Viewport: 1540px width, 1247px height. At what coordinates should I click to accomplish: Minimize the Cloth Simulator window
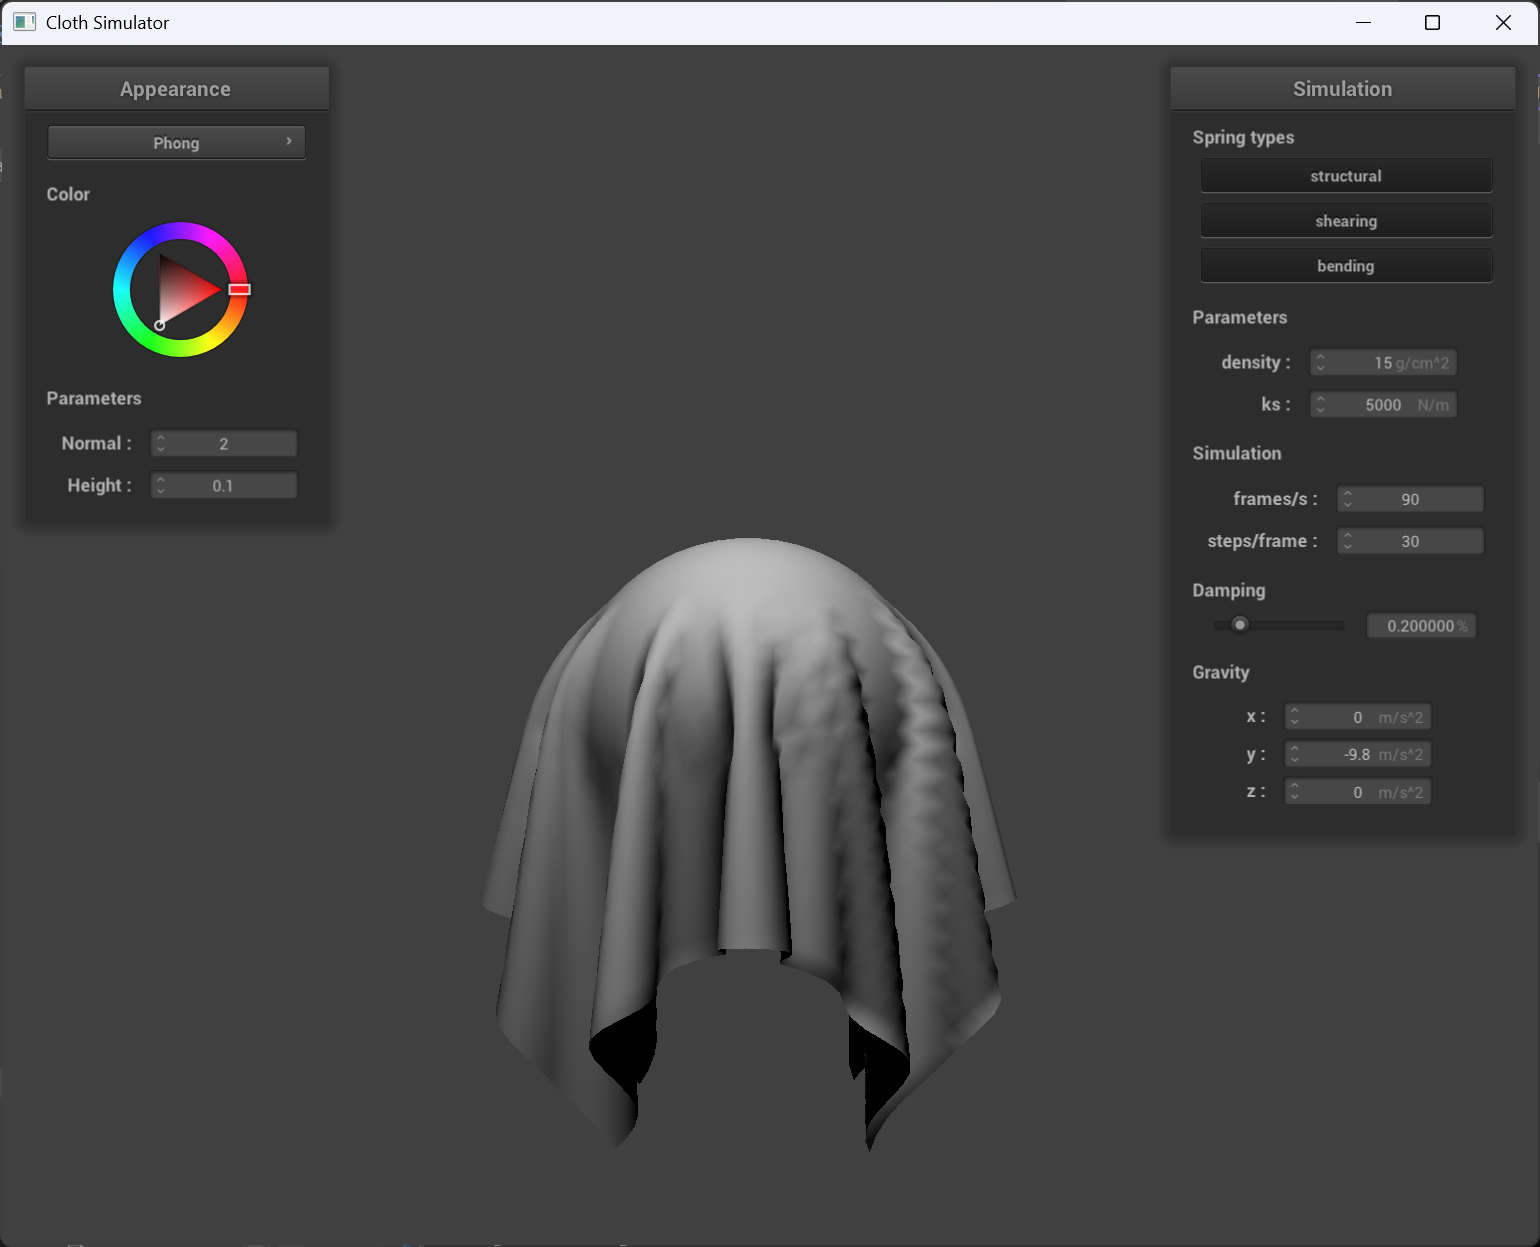pos(1363,22)
